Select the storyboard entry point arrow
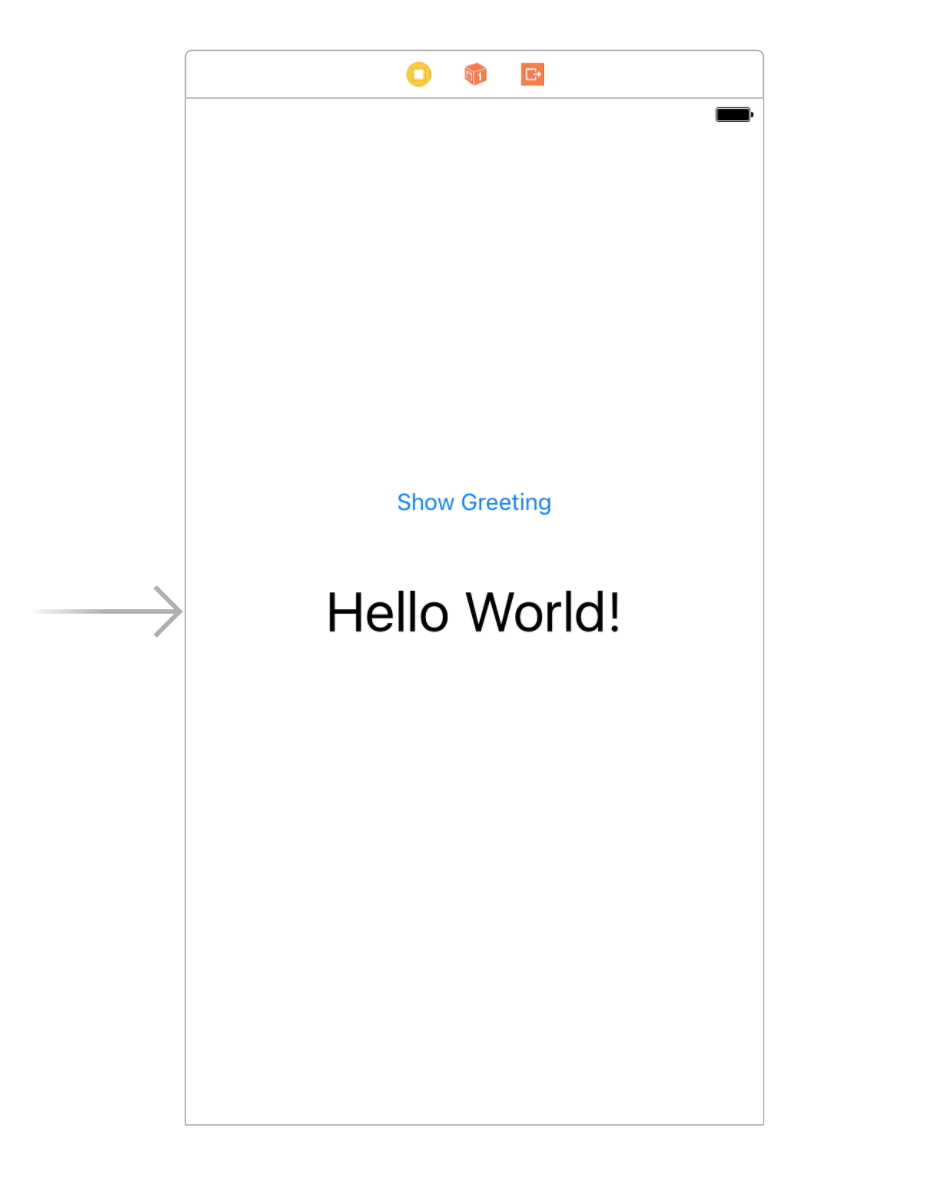This screenshot has height=1200, width=952. (x=110, y=611)
